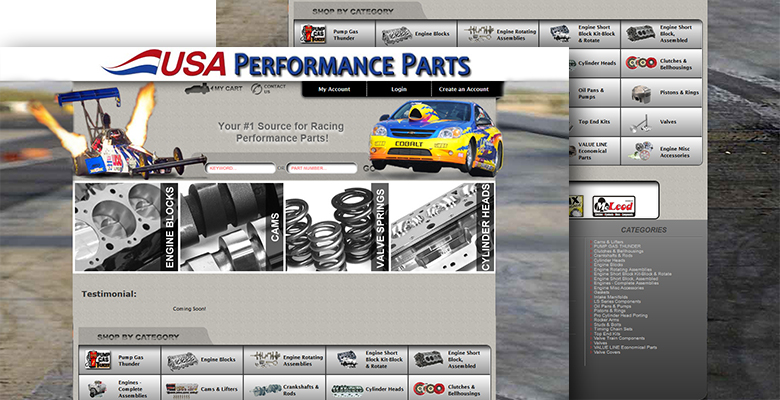Viewport: 780px width, 400px height.
Task: Open Crankshafts & Rods in Categories list
Action: click(613, 256)
